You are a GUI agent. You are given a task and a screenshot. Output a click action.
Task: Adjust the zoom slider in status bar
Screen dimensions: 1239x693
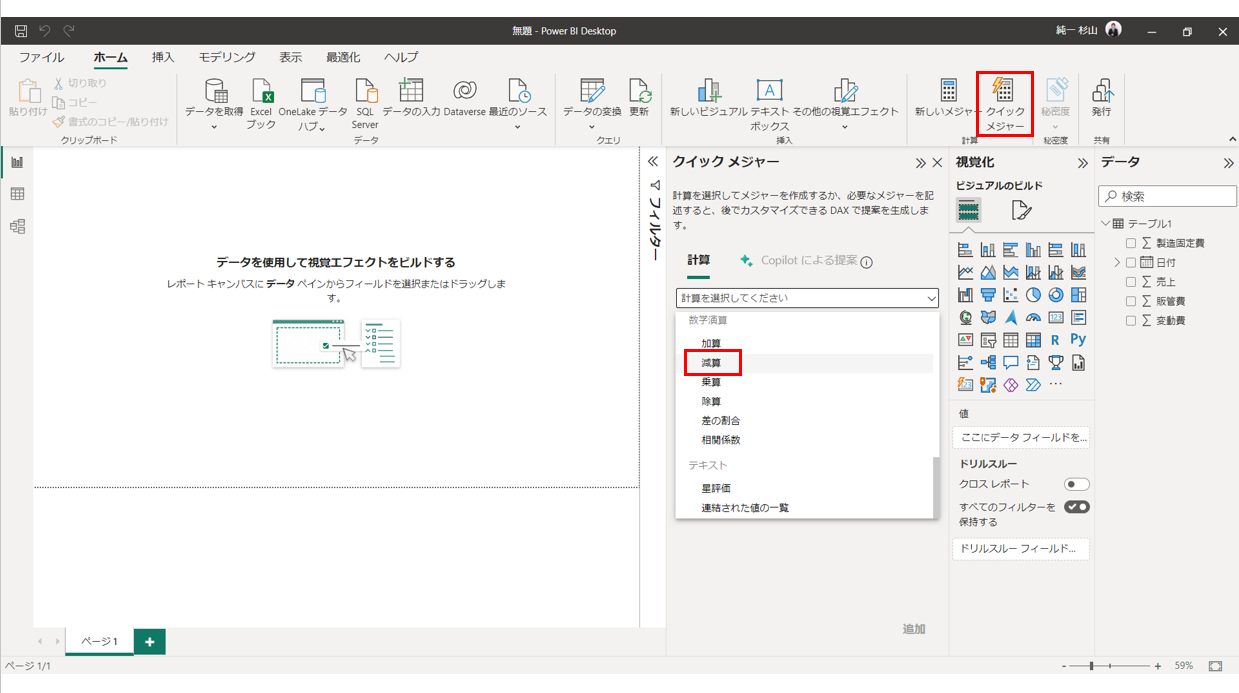point(1093,666)
